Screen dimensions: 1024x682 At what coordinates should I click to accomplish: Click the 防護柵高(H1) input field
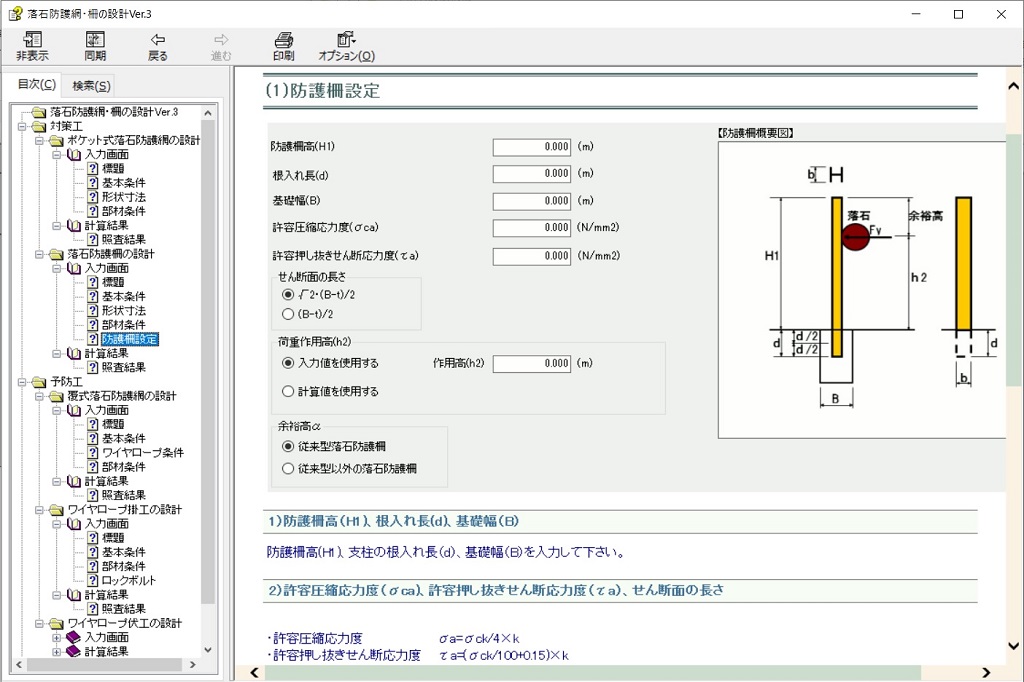click(x=532, y=147)
